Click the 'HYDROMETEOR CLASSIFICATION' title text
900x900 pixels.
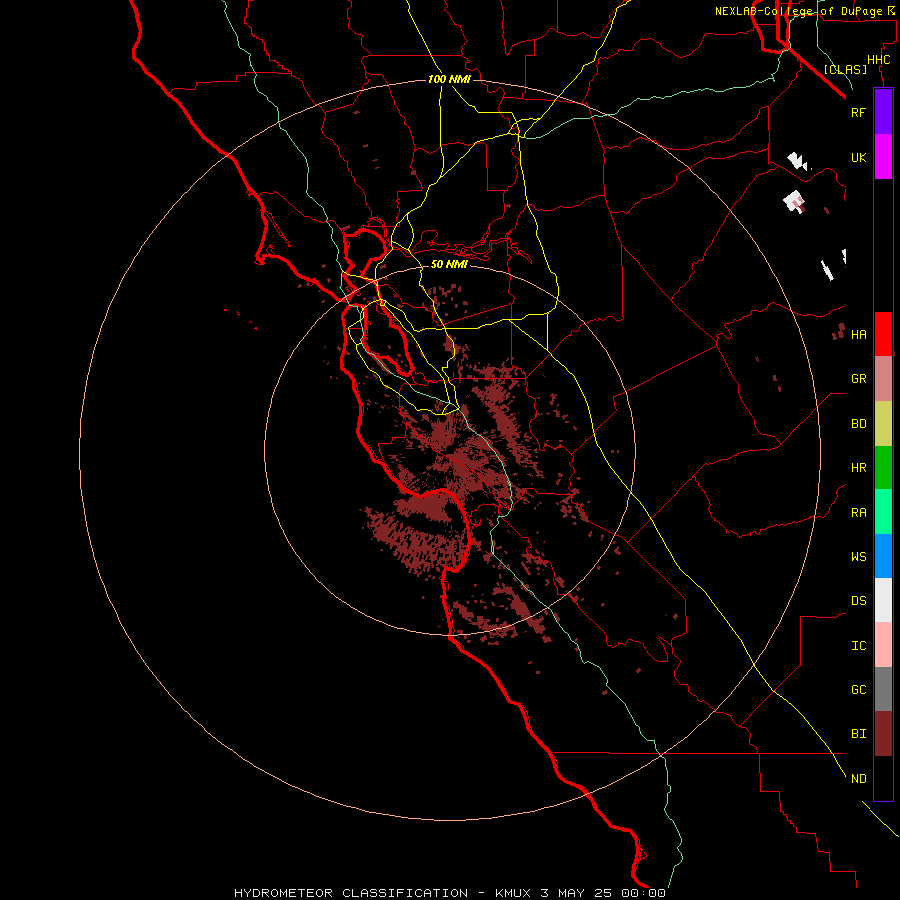tap(351, 893)
